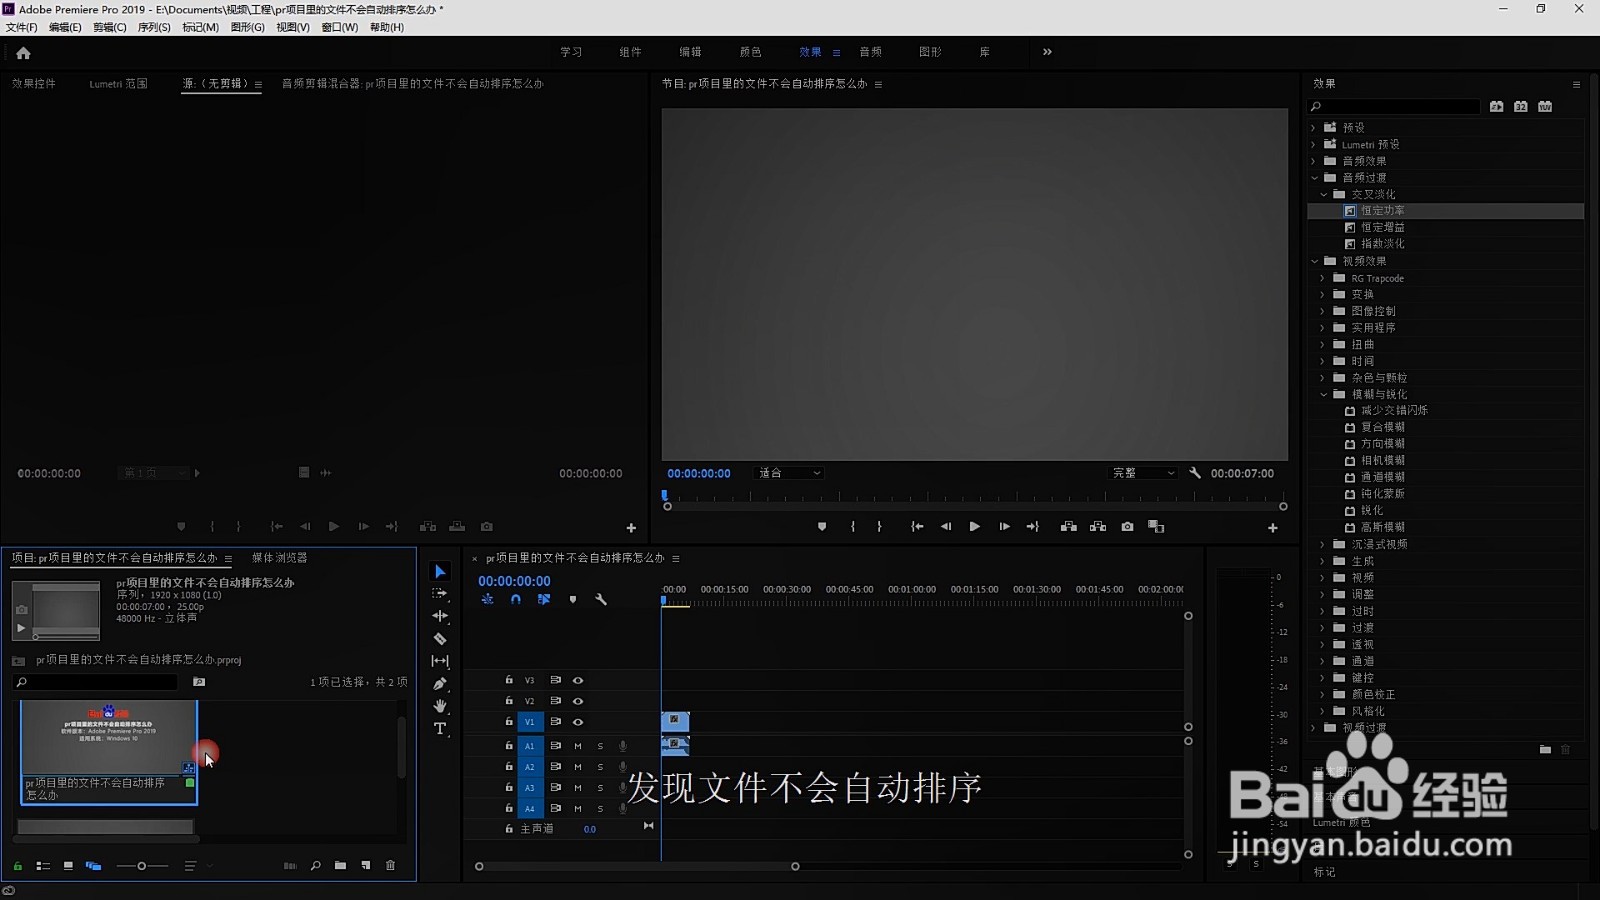This screenshot has height=900, width=1600.
Task: Collapse 模糊与锐化 folder
Action: 1323,394
